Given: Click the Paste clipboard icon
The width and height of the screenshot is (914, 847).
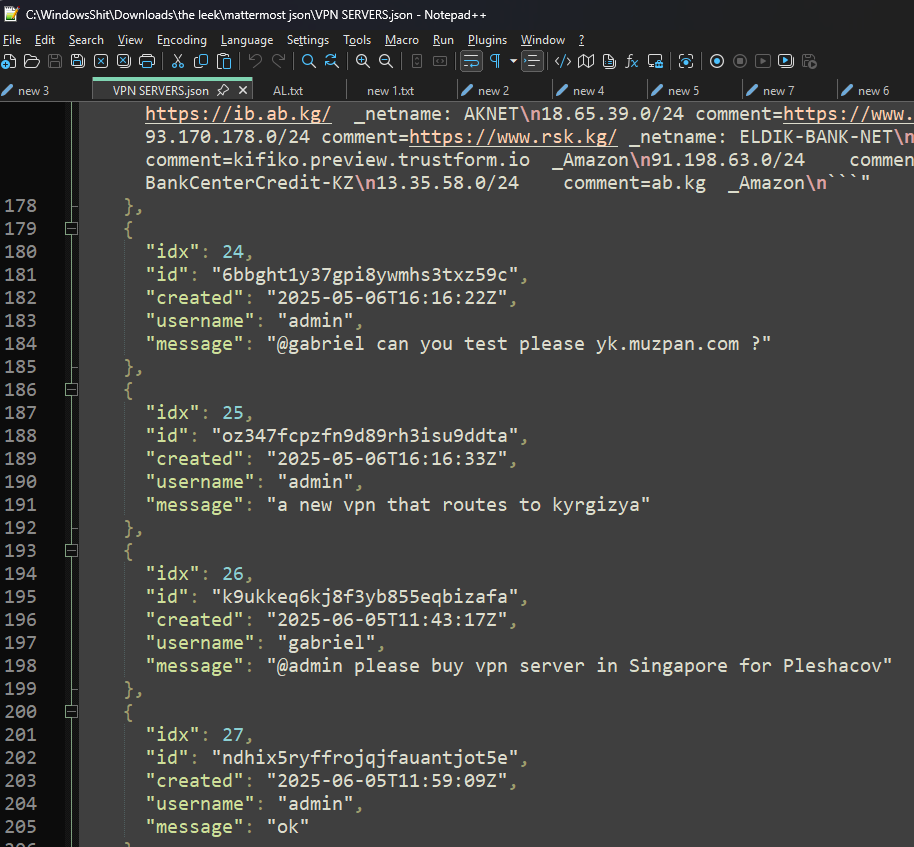Looking at the screenshot, I should pos(224,61).
